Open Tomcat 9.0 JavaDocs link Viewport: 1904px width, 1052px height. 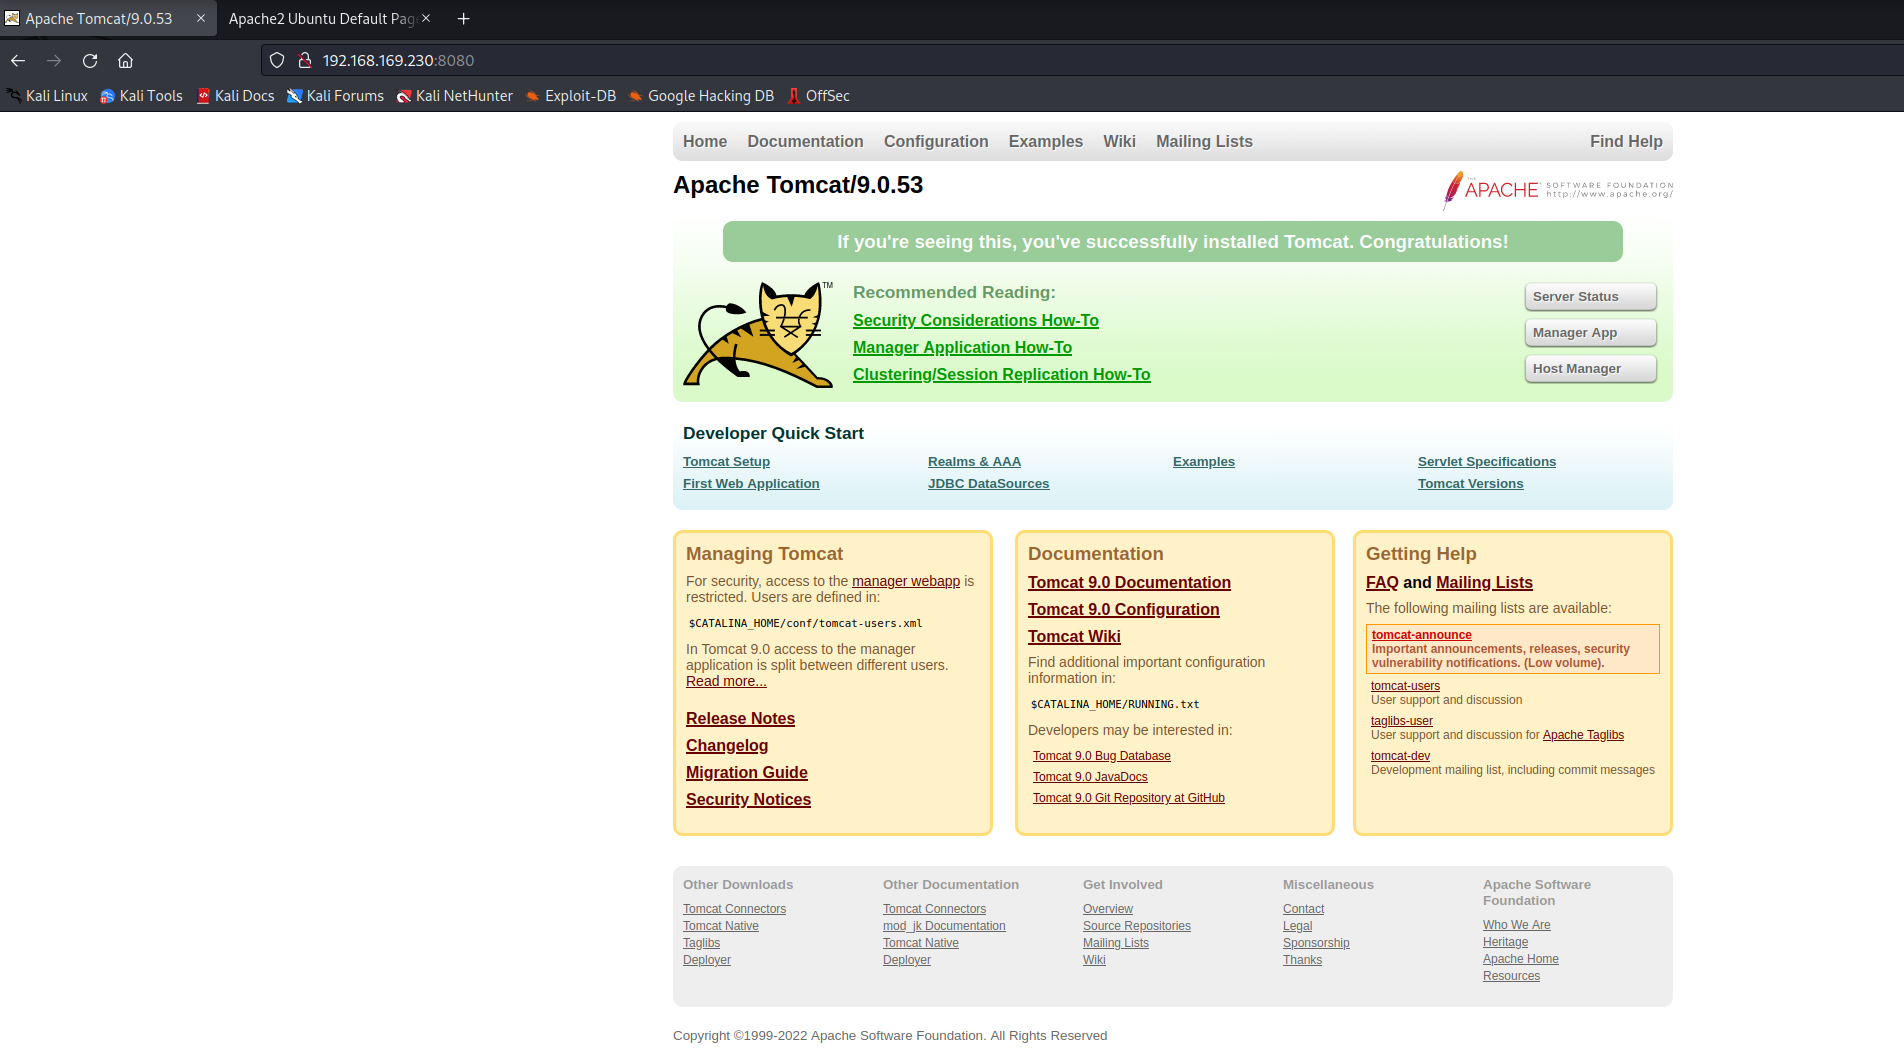coord(1090,777)
